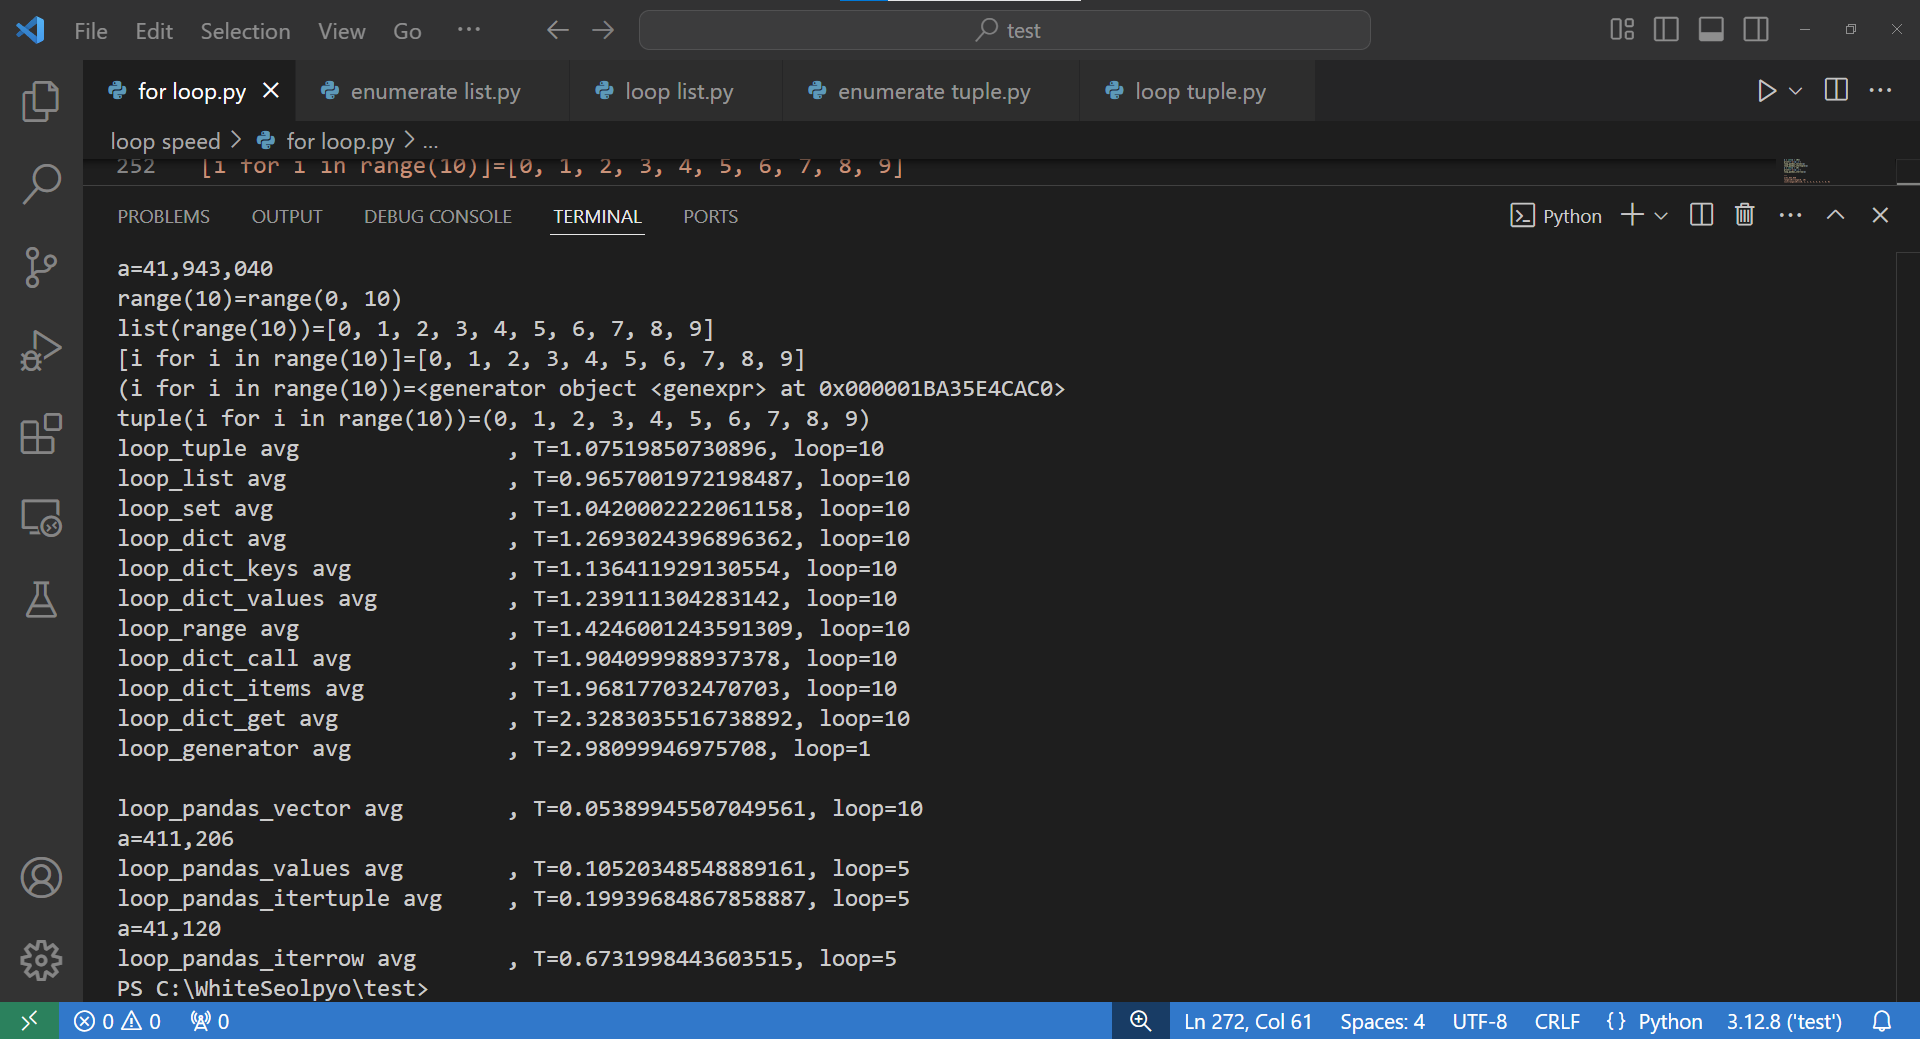The width and height of the screenshot is (1920, 1039).
Task: Click the breadcrumb ellipsis symbol item
Action: 430,142
